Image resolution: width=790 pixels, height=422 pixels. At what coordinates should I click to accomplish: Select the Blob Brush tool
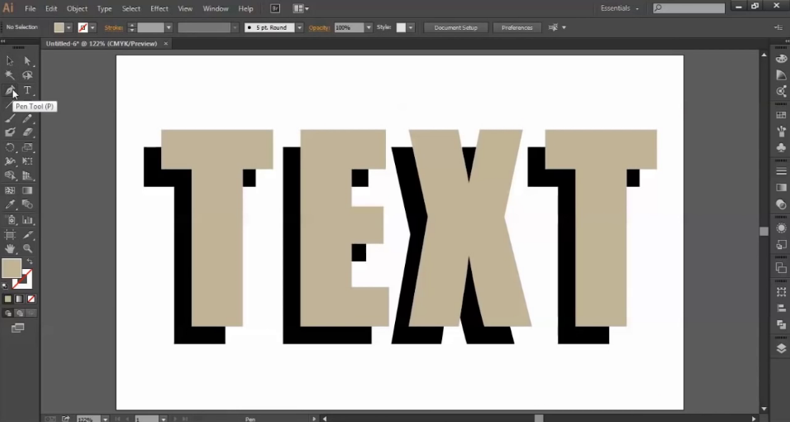point(10,132)
